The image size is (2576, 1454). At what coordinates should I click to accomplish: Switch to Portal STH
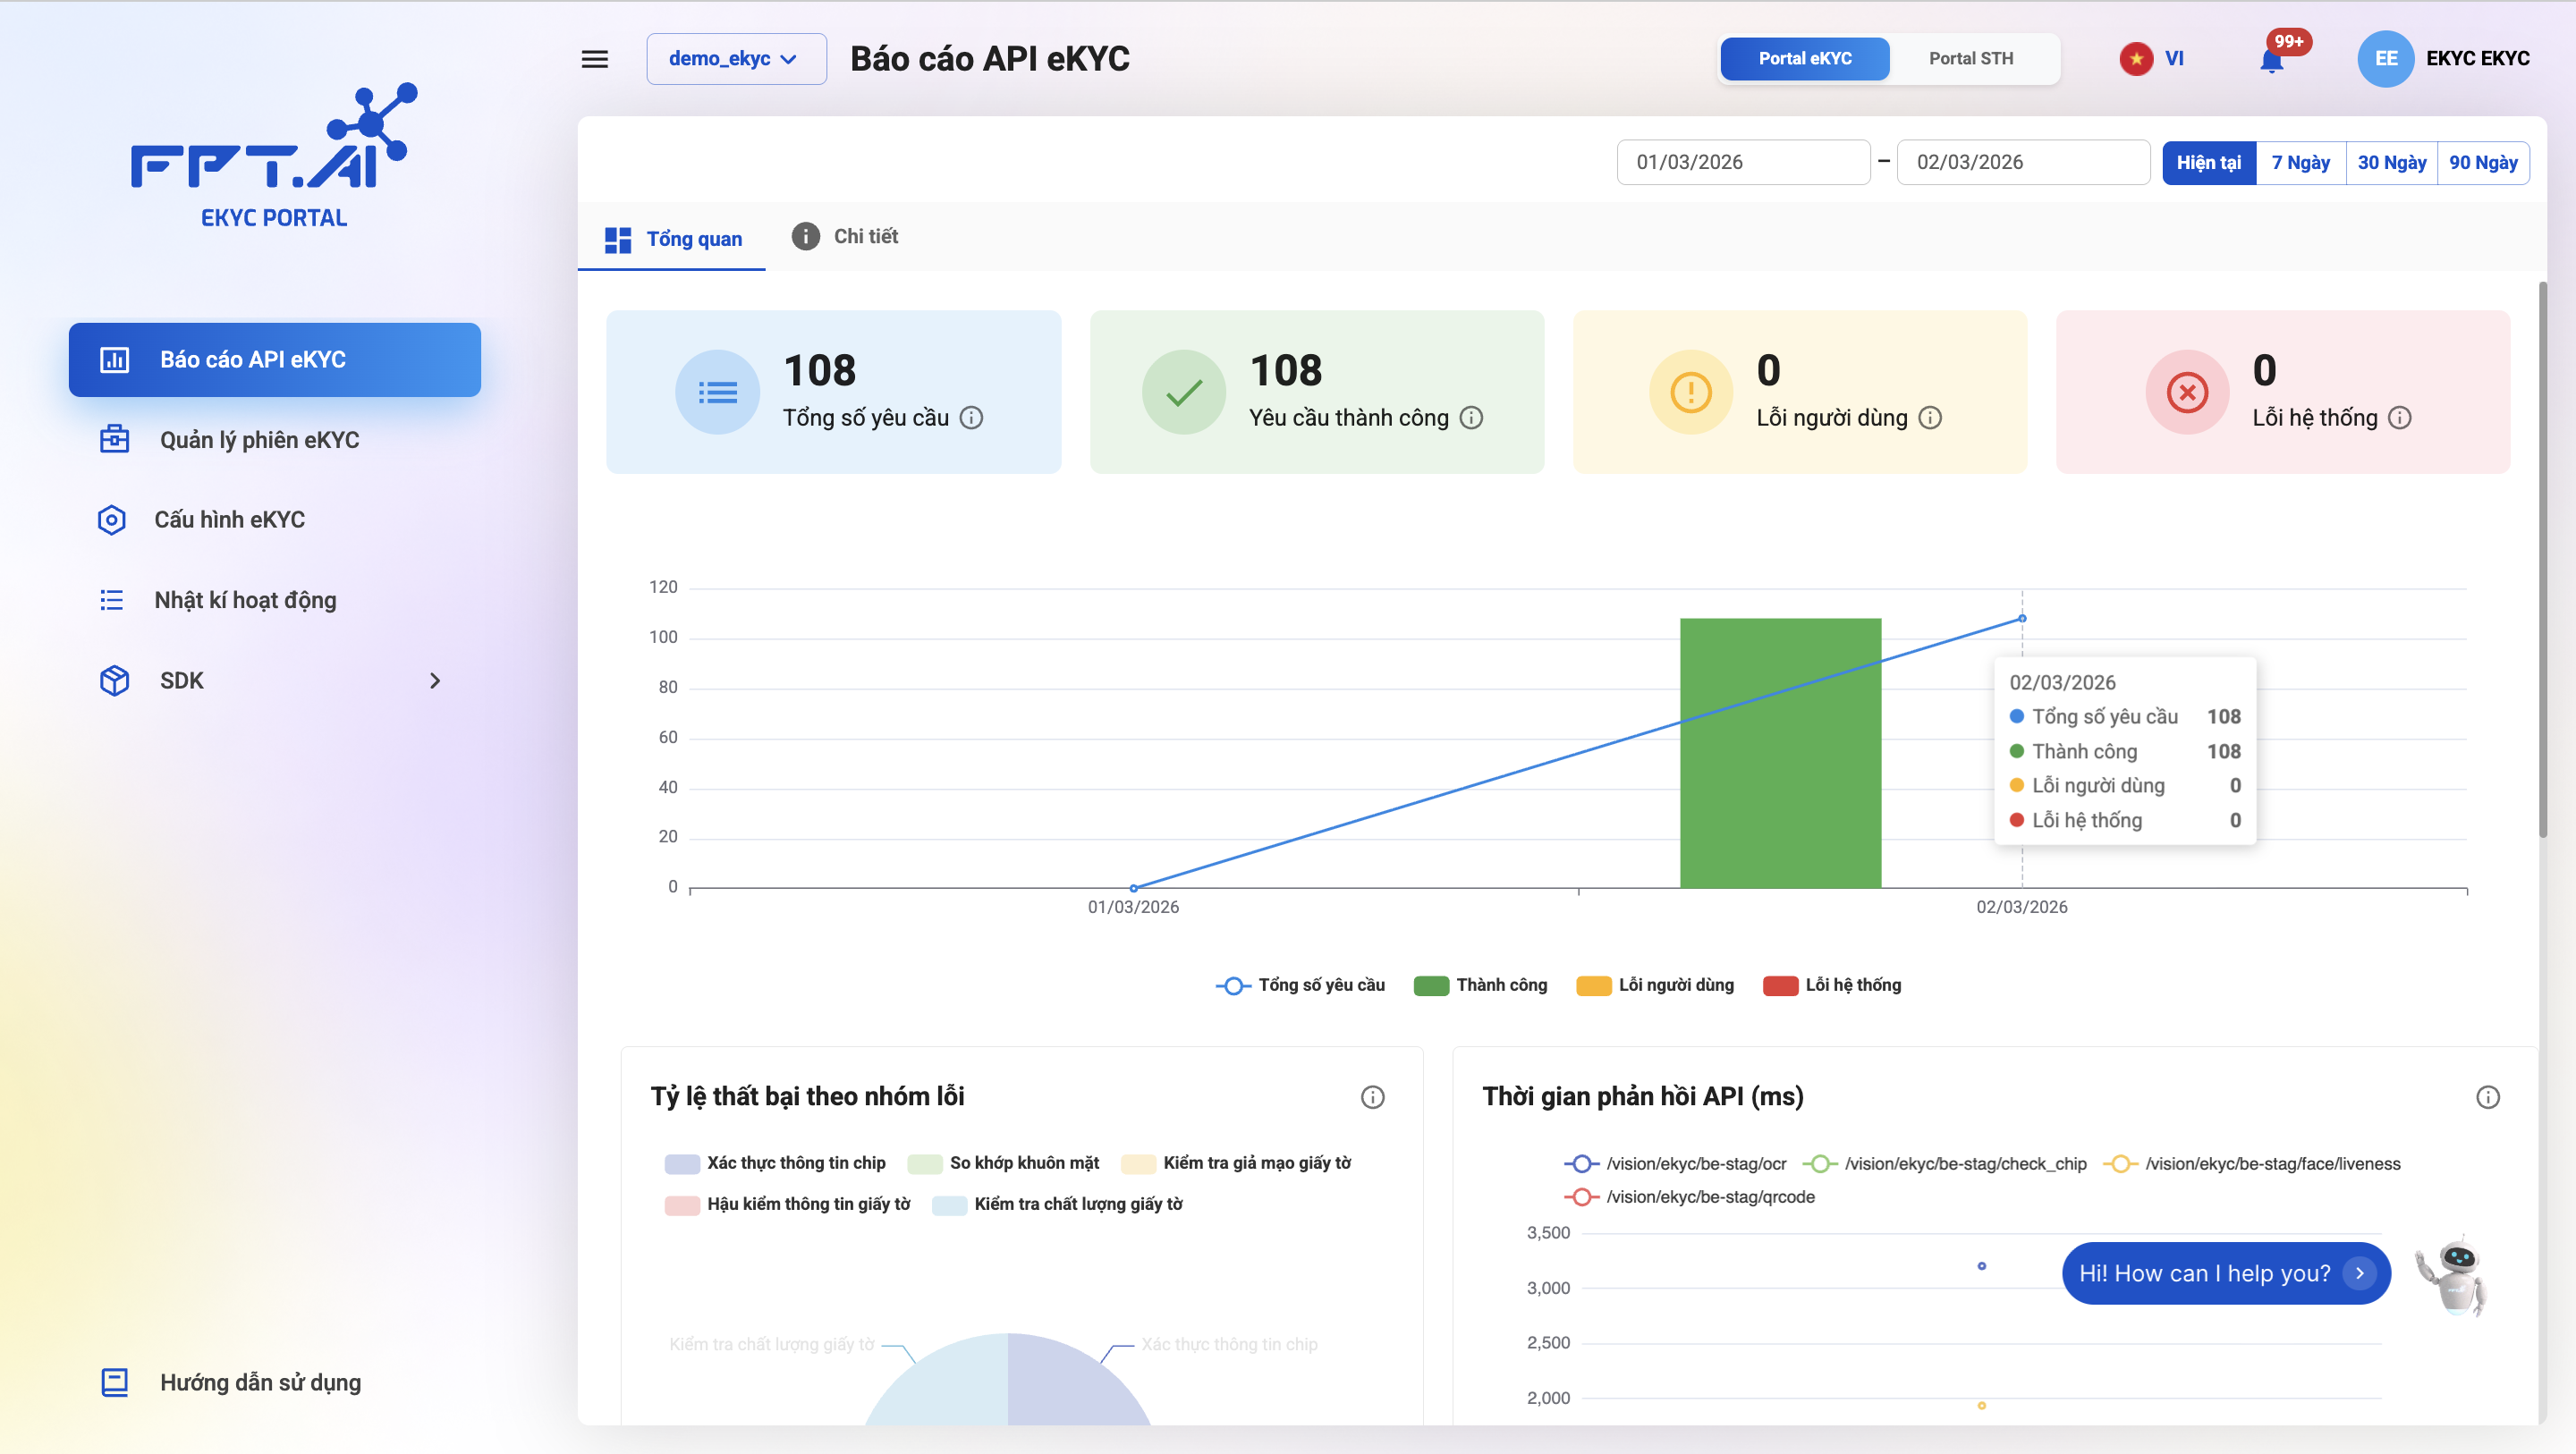[x=1971, y=59]
